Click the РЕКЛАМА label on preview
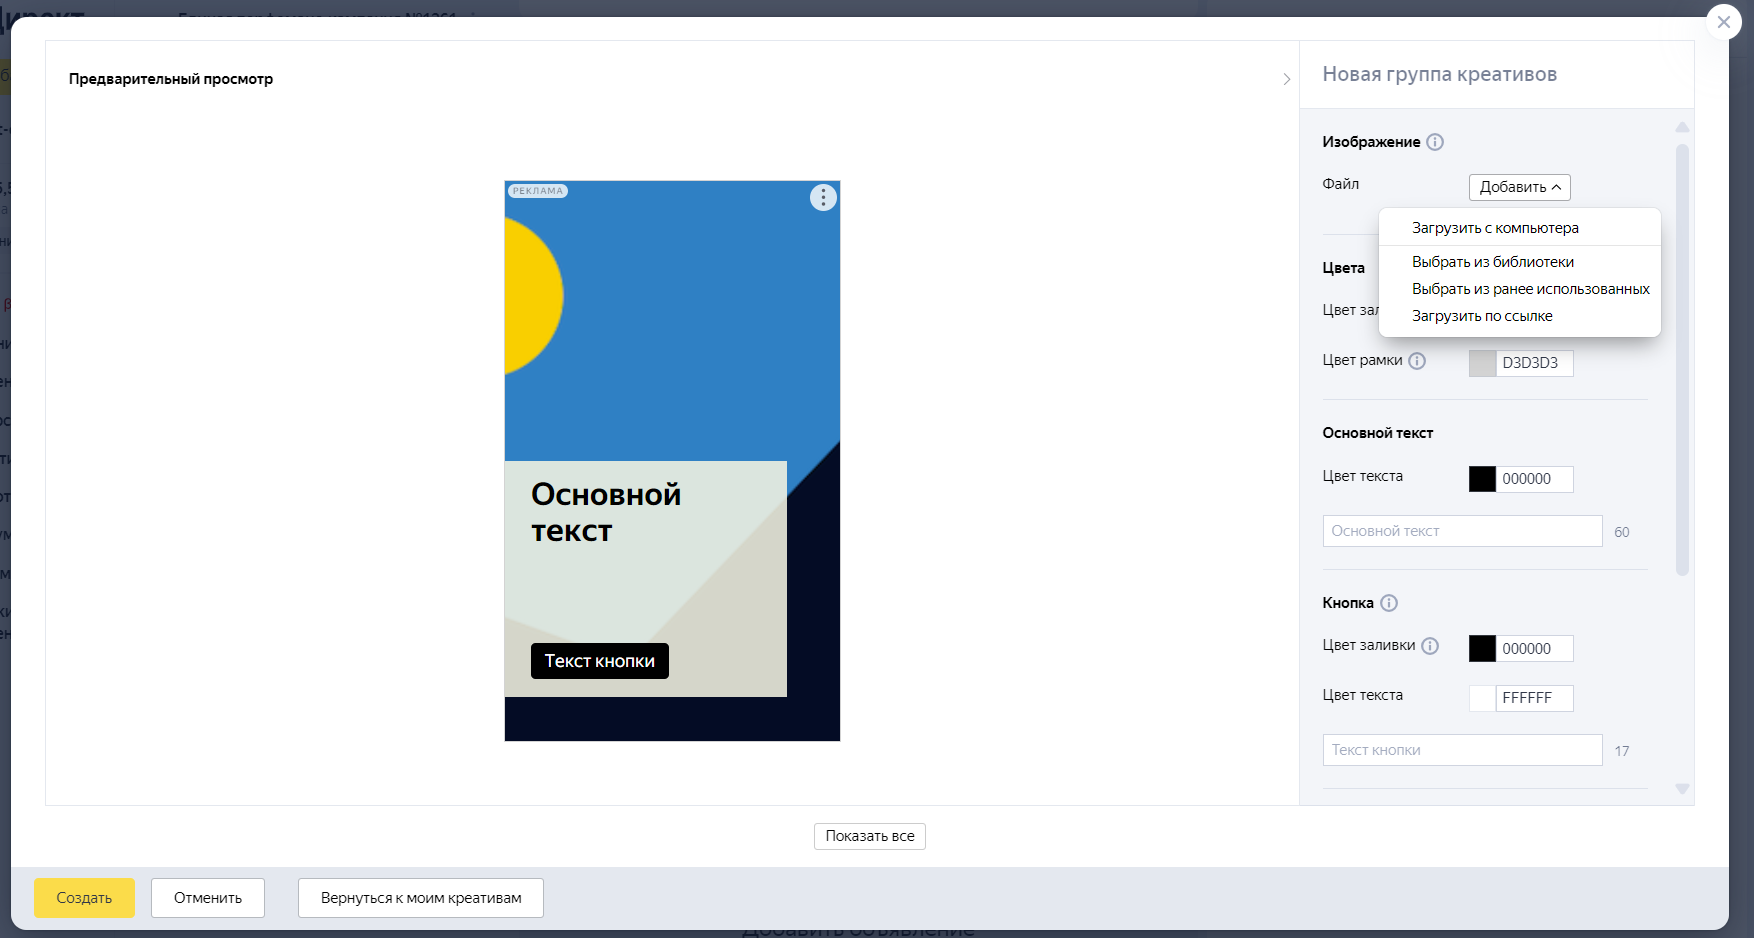The height and width of the screenshot is (938, 1754). pos(538,191)
